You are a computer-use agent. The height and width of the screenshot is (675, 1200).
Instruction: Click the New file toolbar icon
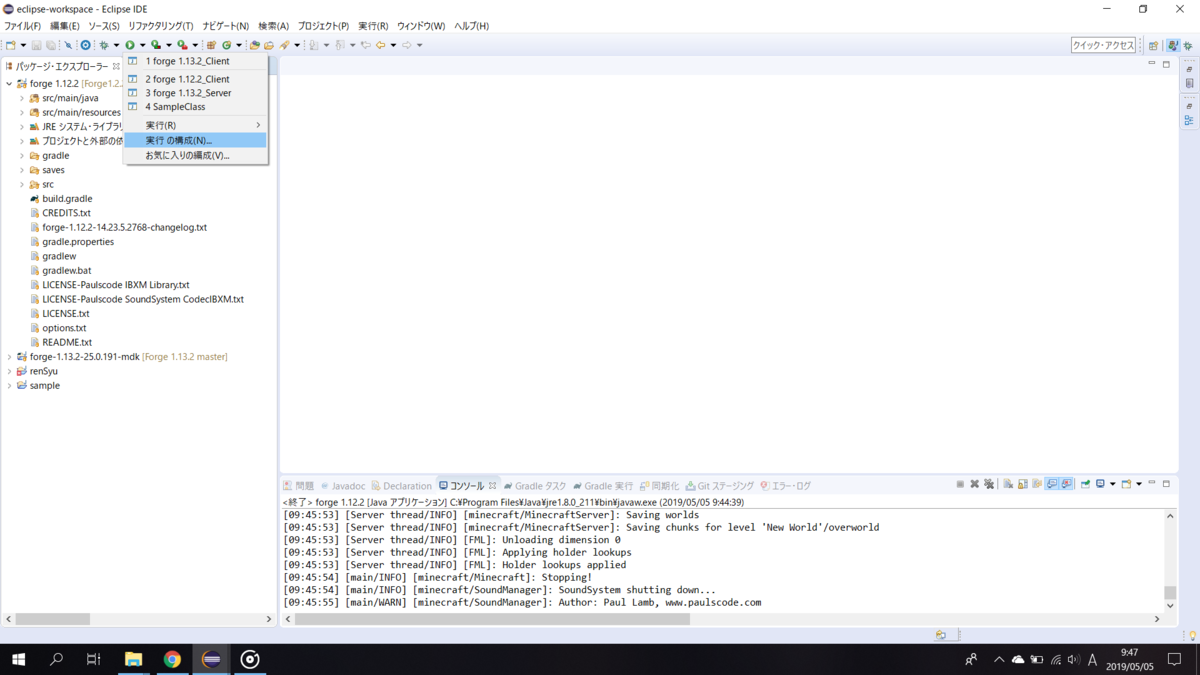pyautogui.click(x=11, y=45)
